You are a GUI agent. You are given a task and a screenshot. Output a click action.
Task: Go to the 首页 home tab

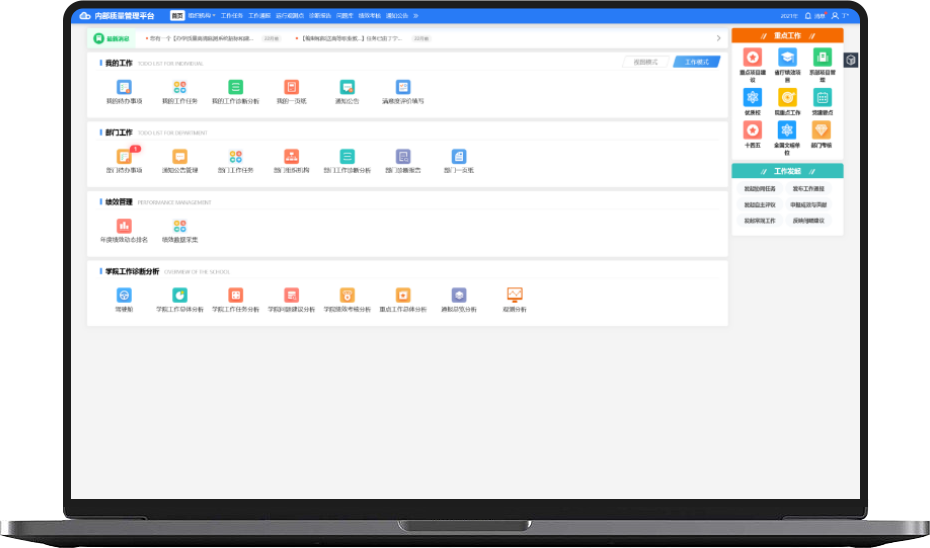coord(177,16)
